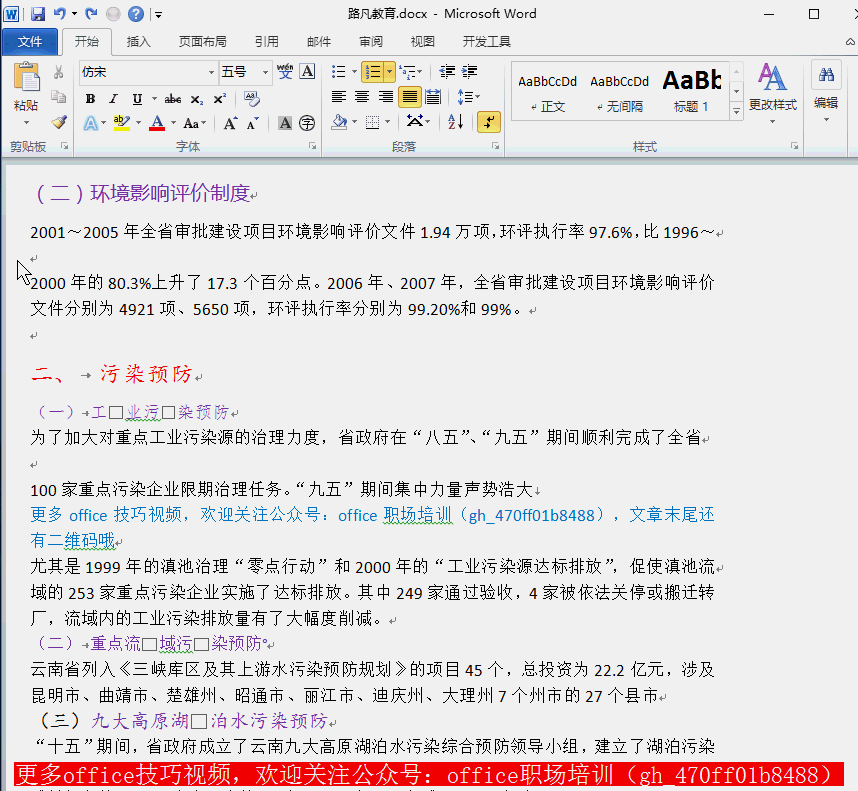Apply strikethrough formatting
Screen dimensions: 858x791
172,98
